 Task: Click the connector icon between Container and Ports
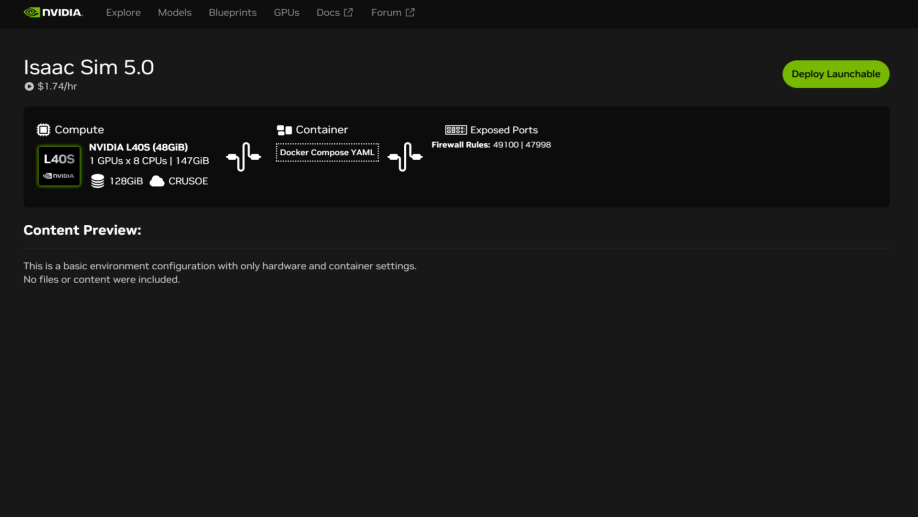[x=405, y=157]
